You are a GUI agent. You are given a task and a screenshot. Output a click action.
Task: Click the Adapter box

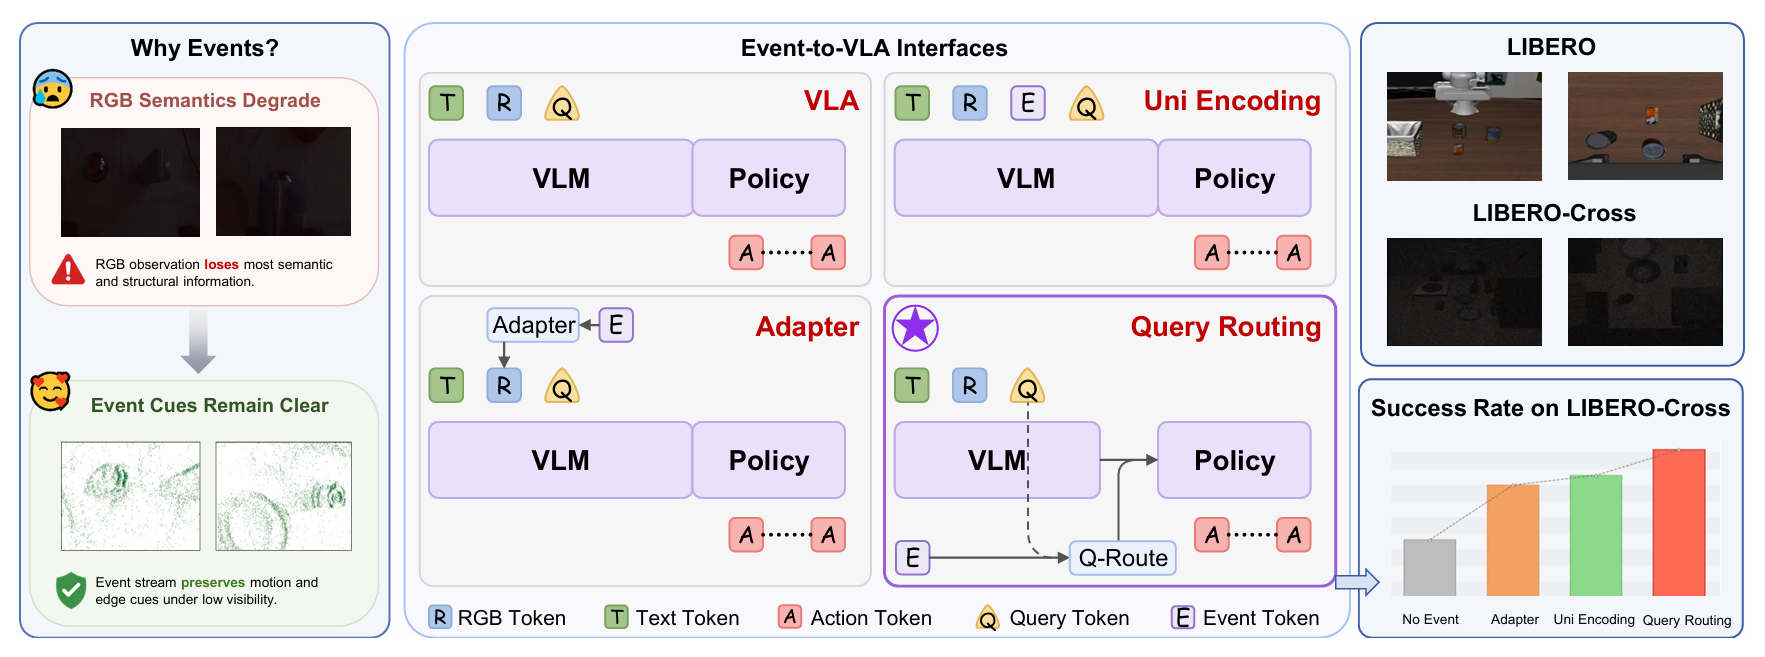pyautogui.click(x=534, y=325)
